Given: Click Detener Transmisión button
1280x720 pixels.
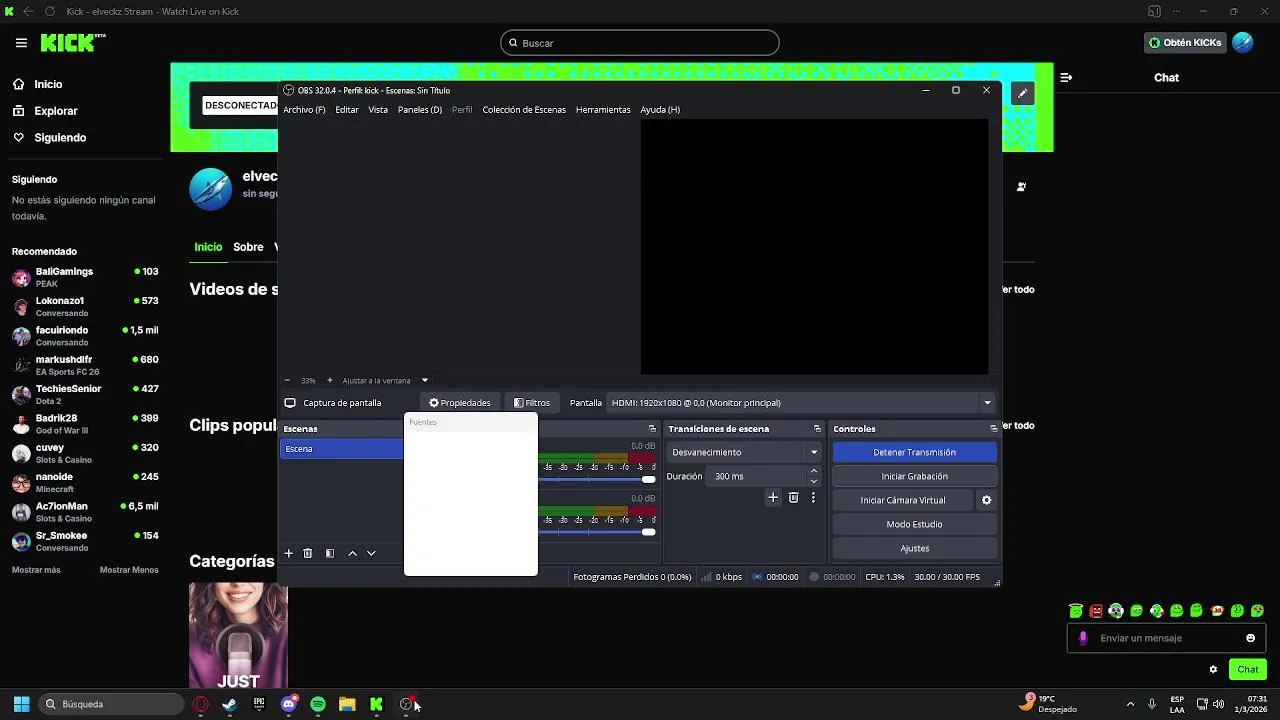Looking at the screenshot, I should coord(915,452).
